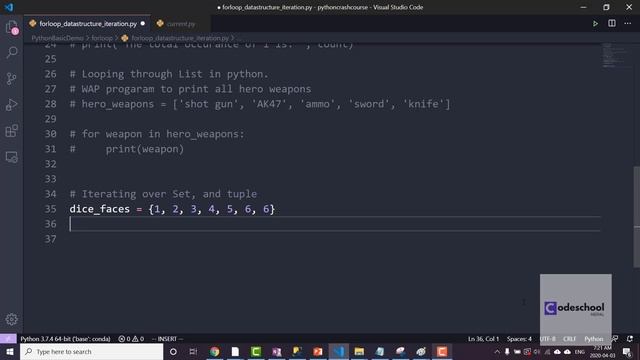The image size is (640, 360).
Task: Change indentation via Spaces: 4
Action: [519, 339]
